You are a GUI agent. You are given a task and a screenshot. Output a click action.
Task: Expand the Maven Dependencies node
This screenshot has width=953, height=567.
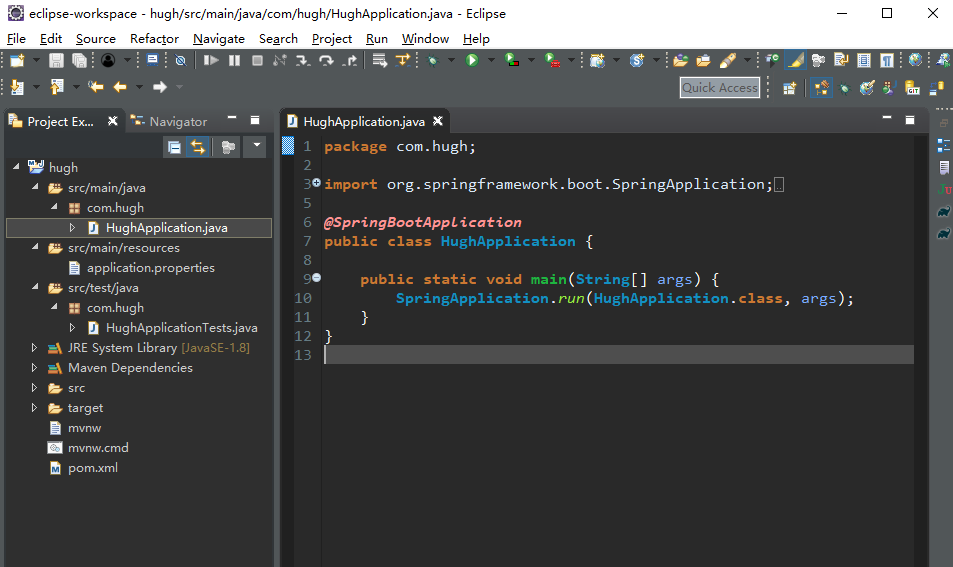click(34, 368)
